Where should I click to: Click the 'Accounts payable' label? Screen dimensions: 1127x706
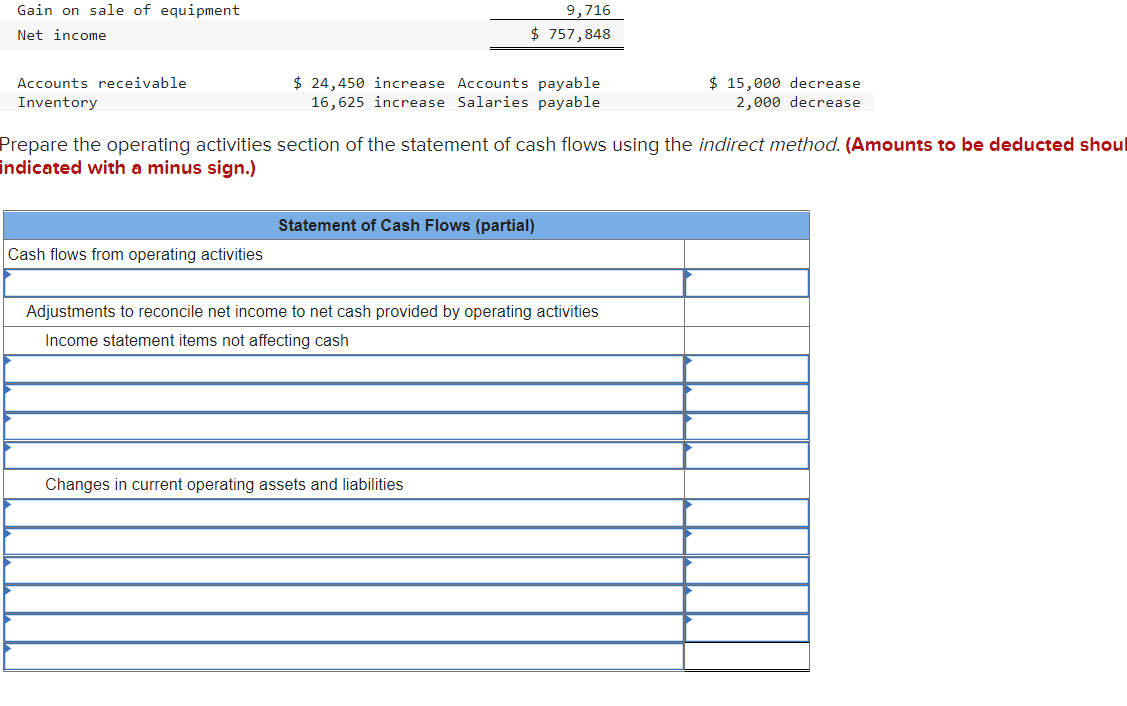(528, 83)
